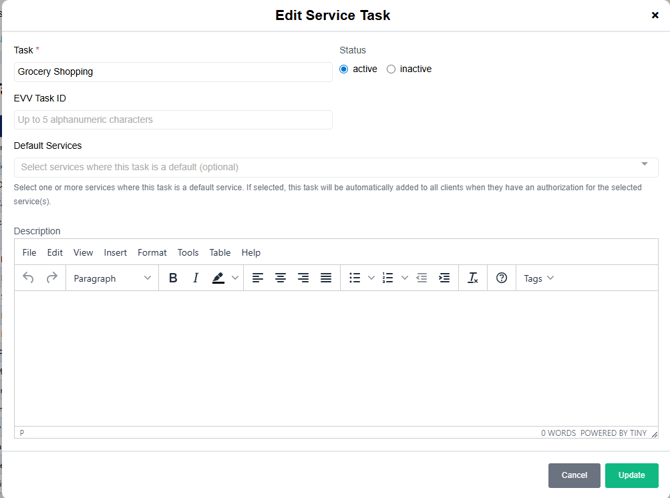Align text to center
Viewport: 670px width, 498px height.
[280, 278]
